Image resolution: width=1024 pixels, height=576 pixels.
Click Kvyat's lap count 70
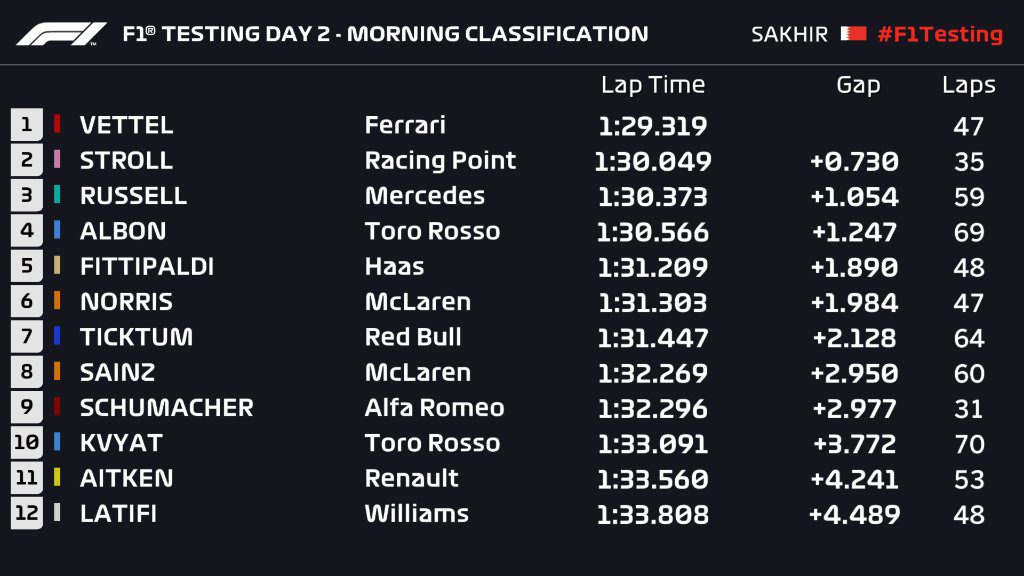point(968,444)
